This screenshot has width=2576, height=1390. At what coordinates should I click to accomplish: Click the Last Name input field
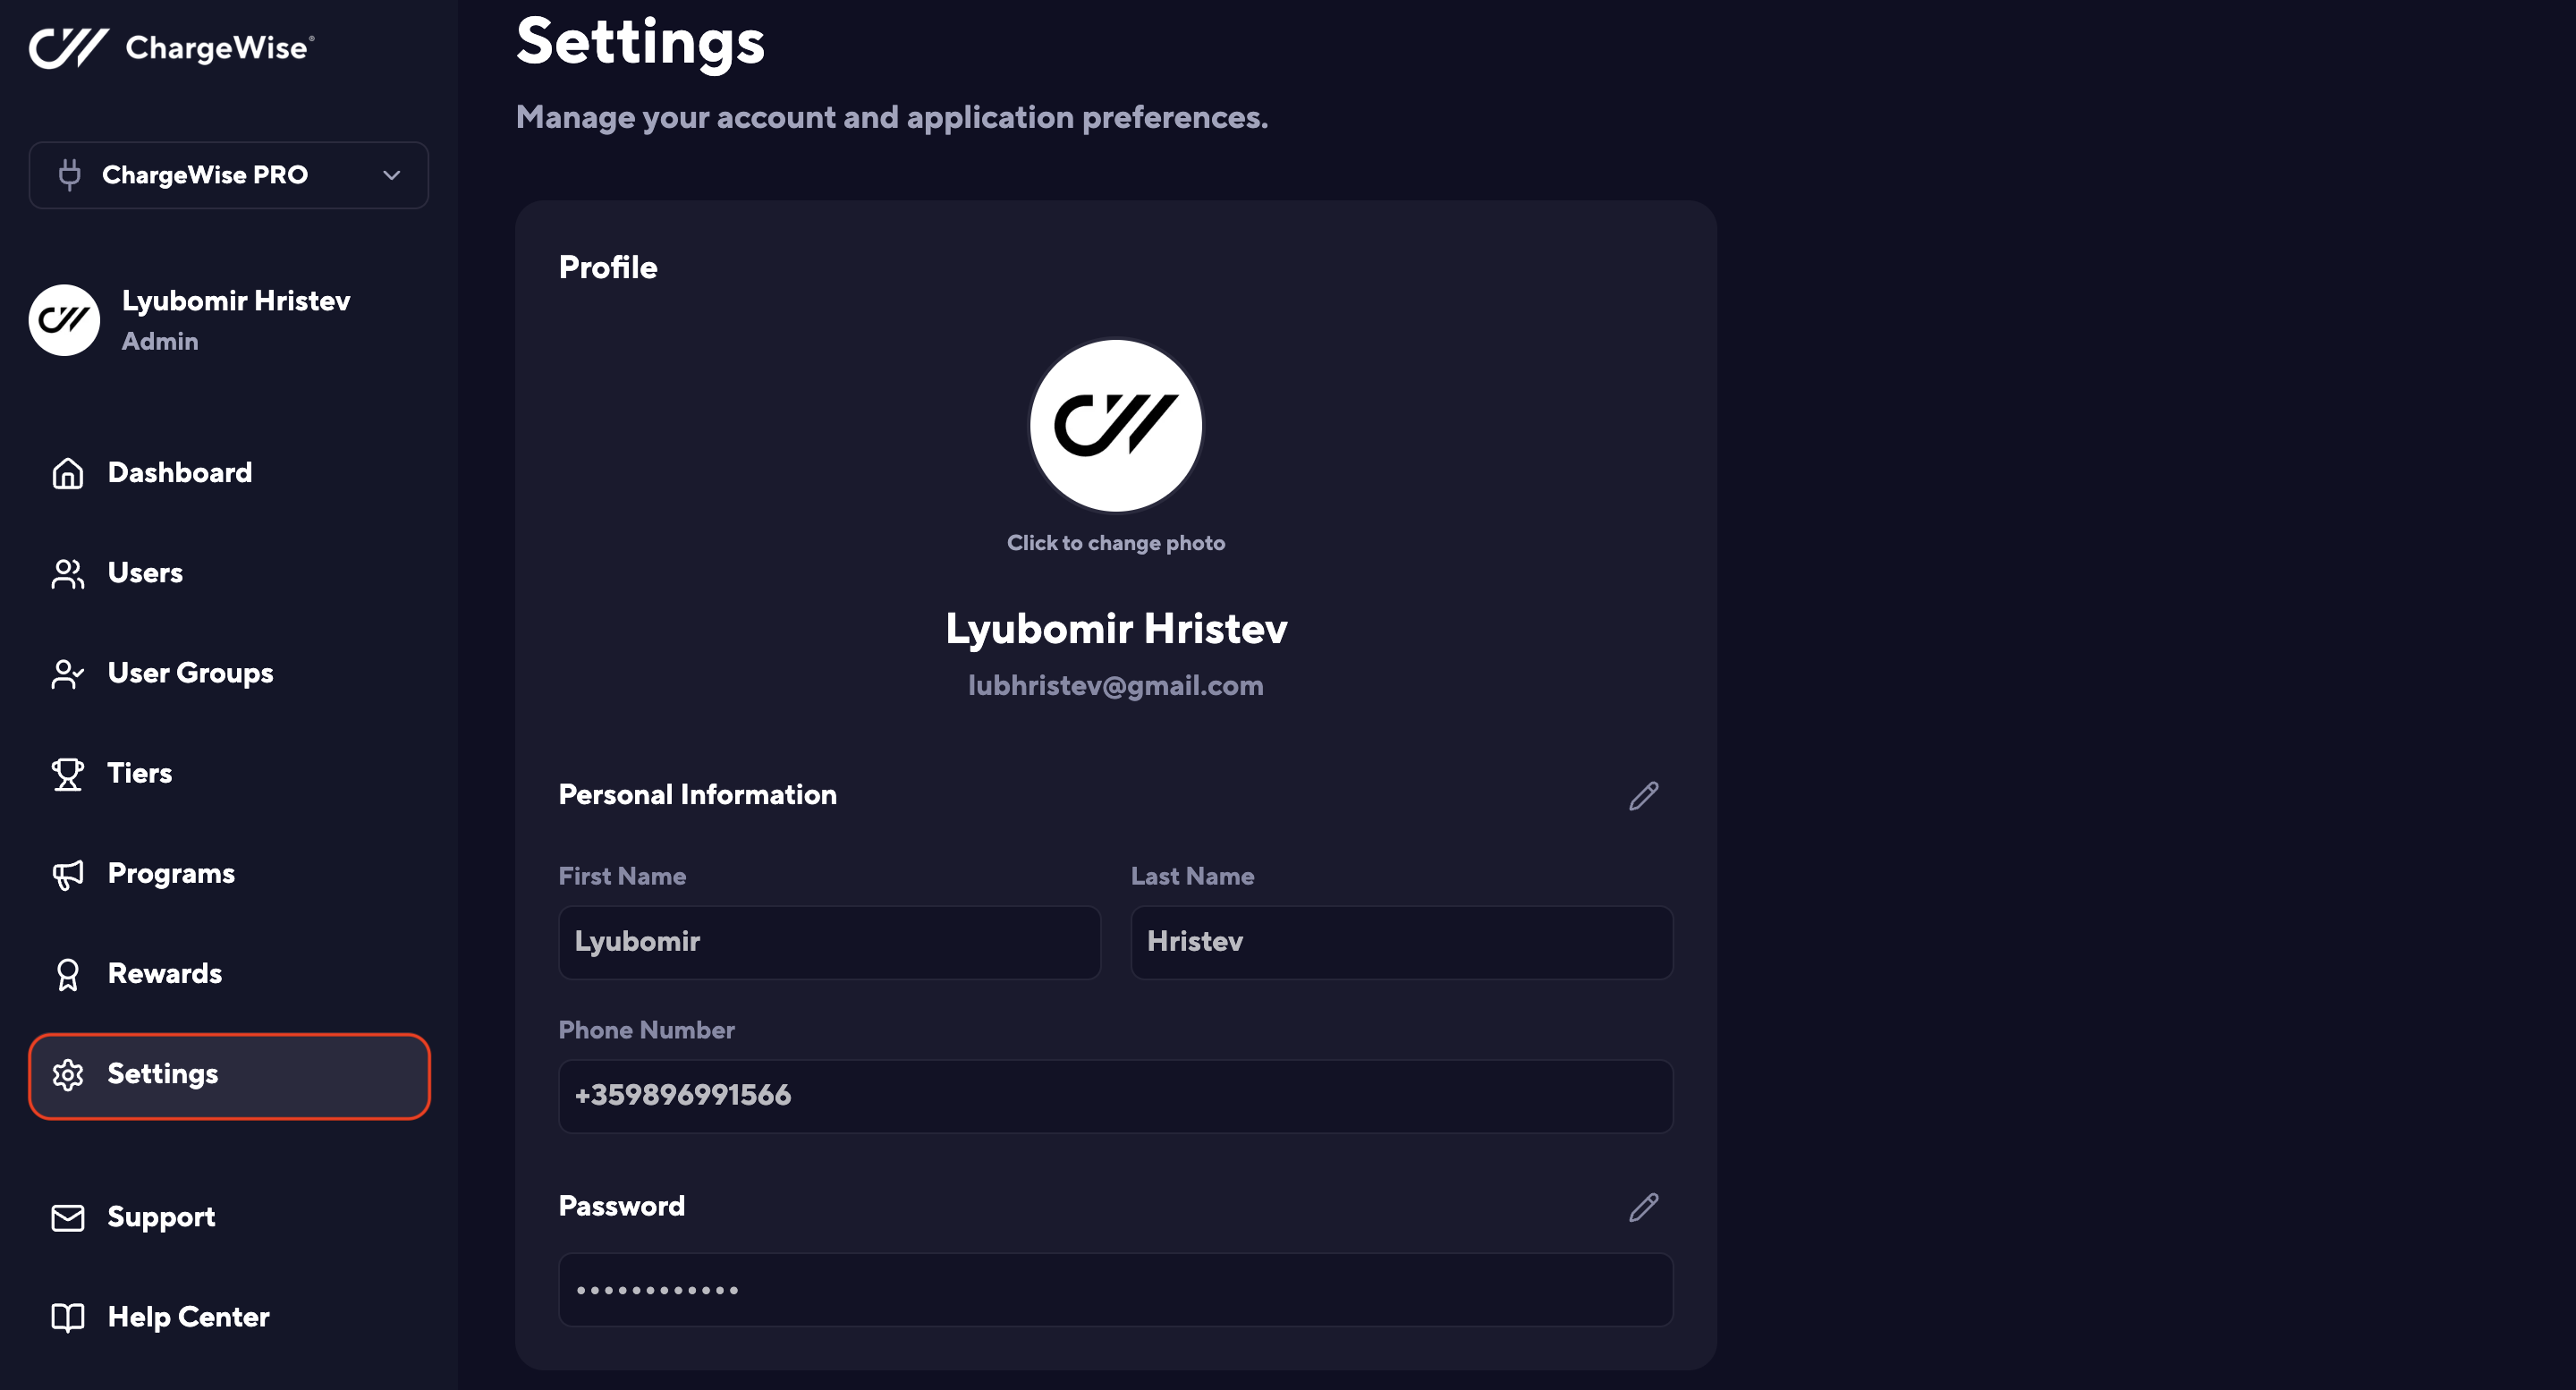[1400, 942]
